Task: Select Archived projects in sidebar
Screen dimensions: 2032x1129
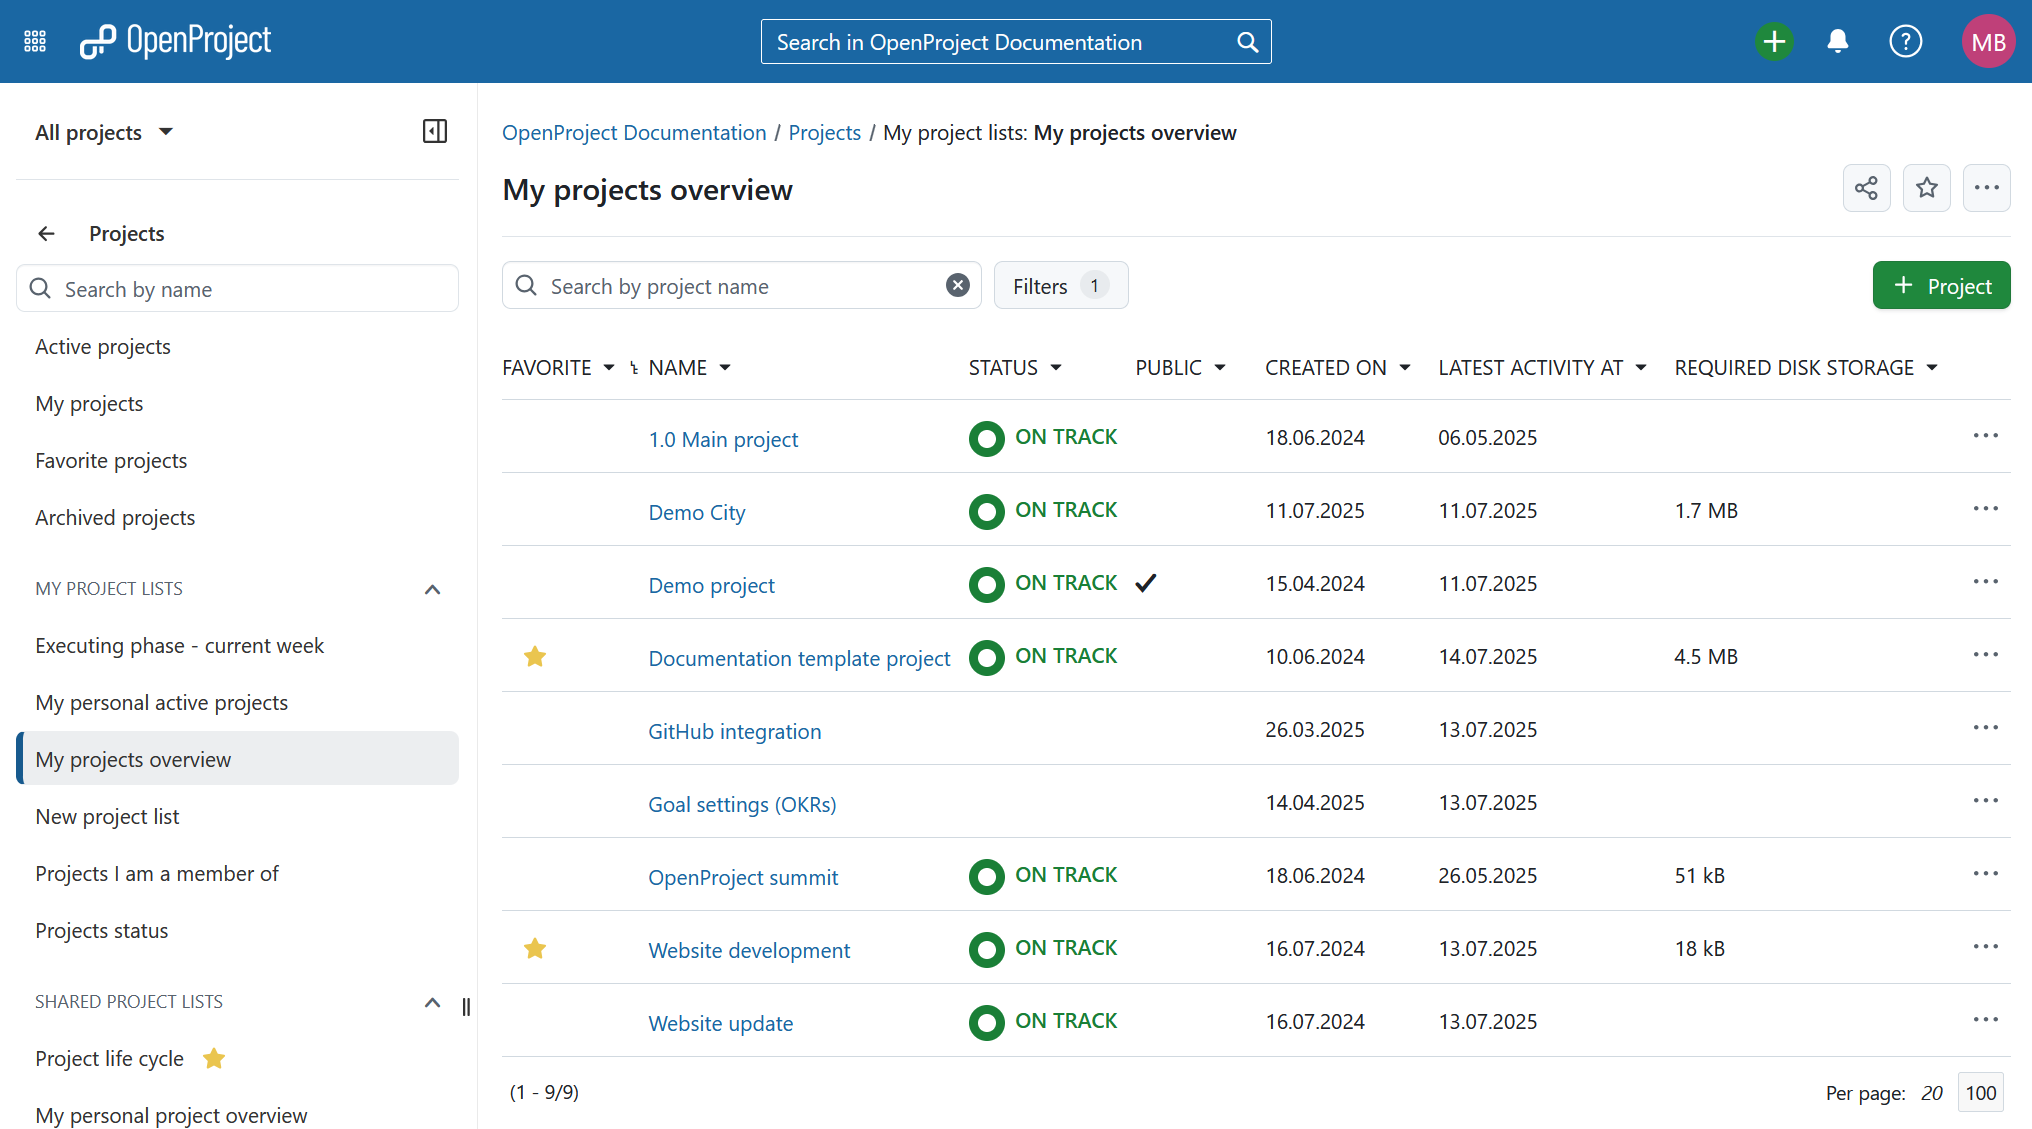Action: point(237,518)
